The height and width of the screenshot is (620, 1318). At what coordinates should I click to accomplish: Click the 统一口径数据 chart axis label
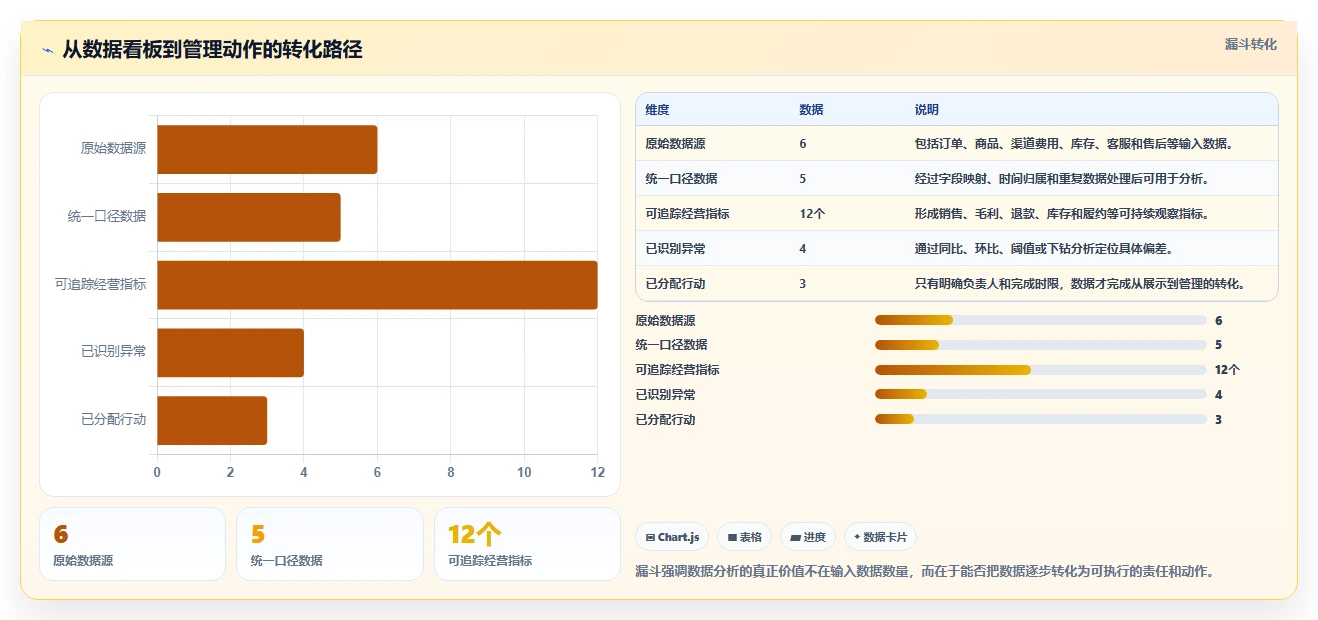pos(107,217)
